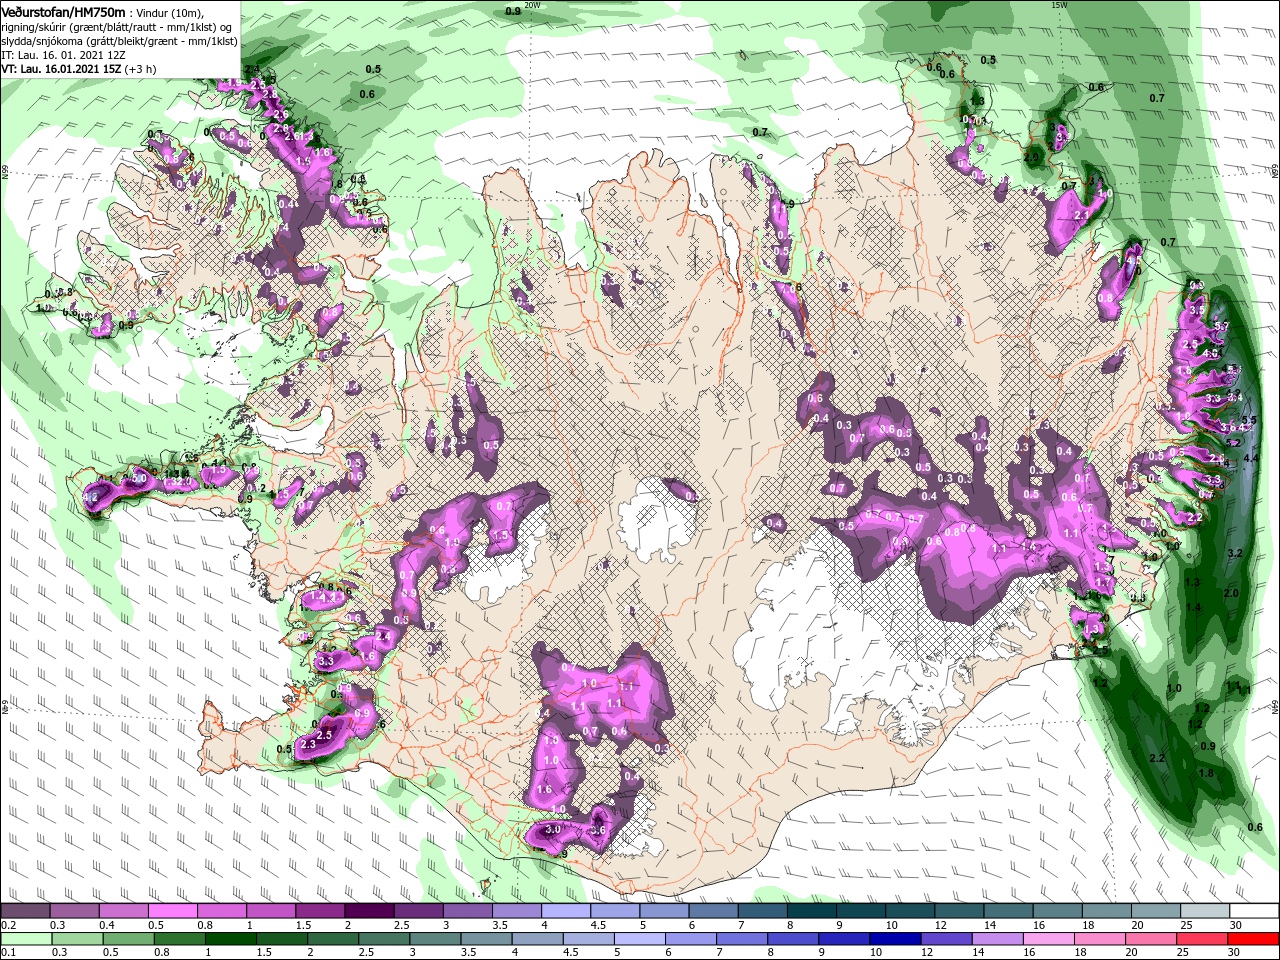The image size is (1280, 960).
Task: Pick the 1.5 swatch in the purple snow scale
Action: click(x=320, y=911)
